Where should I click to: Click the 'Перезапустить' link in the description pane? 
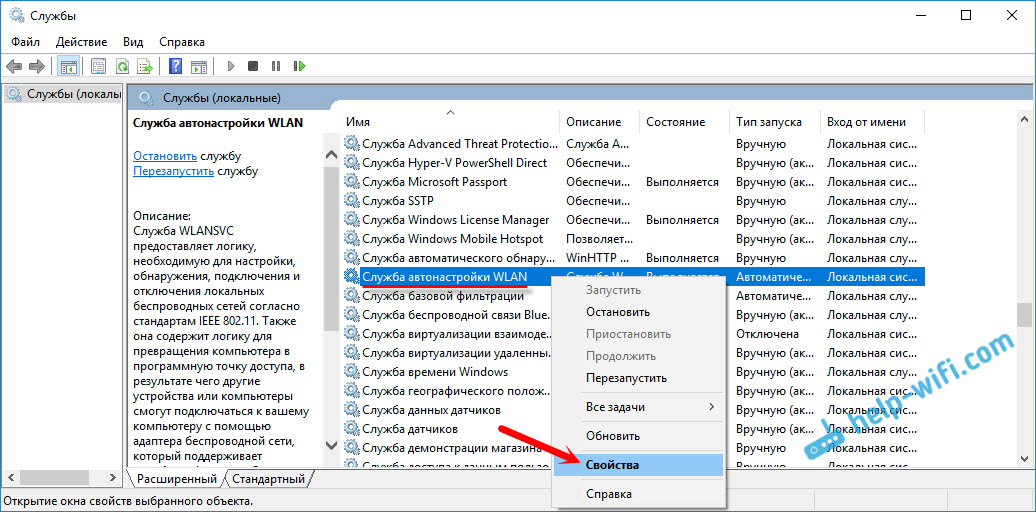point(173,171)
